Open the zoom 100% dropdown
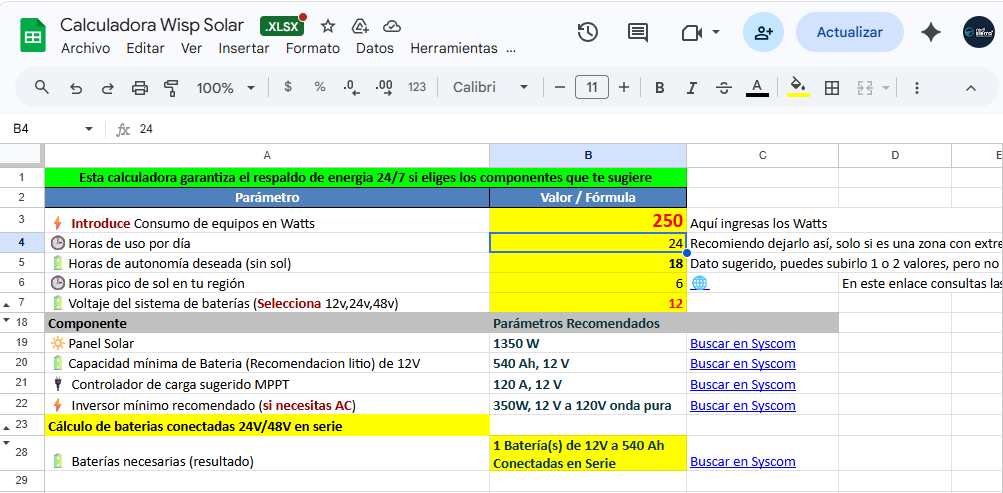Viewport: 1003px width, 493px height. 225,88
